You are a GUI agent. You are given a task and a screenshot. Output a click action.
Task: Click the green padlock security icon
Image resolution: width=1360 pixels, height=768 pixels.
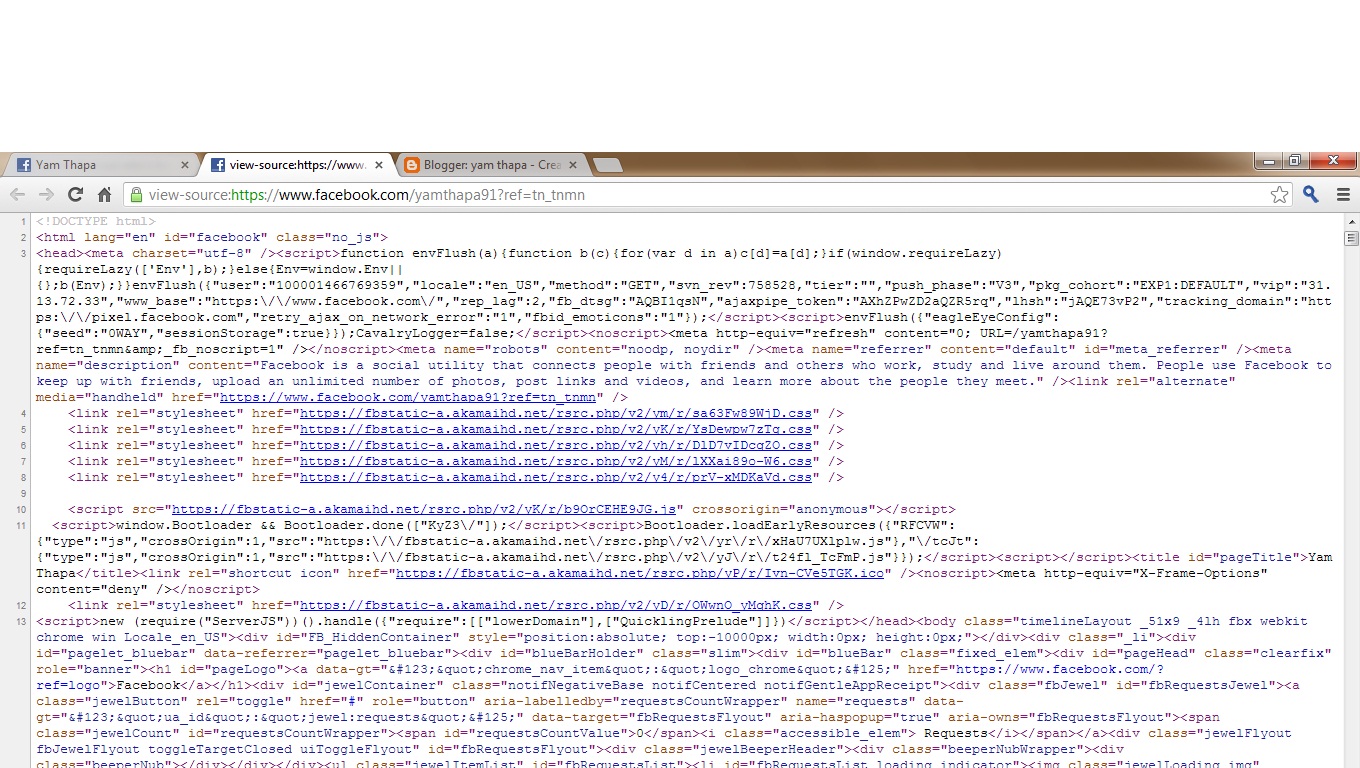(136, 195)
